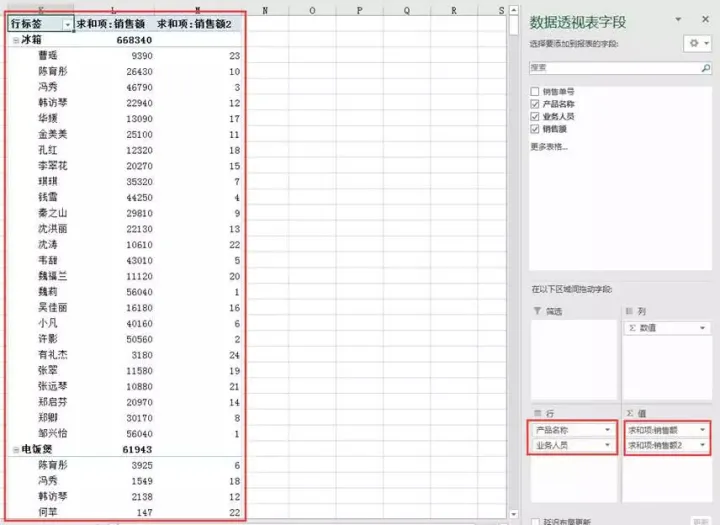Select the 吴佳丽 row label

click(x=52, y=308)
